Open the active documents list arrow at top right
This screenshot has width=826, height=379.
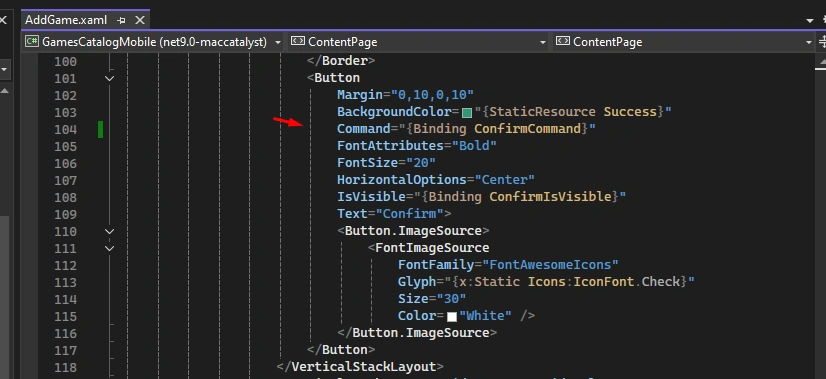tap(810, 21)
